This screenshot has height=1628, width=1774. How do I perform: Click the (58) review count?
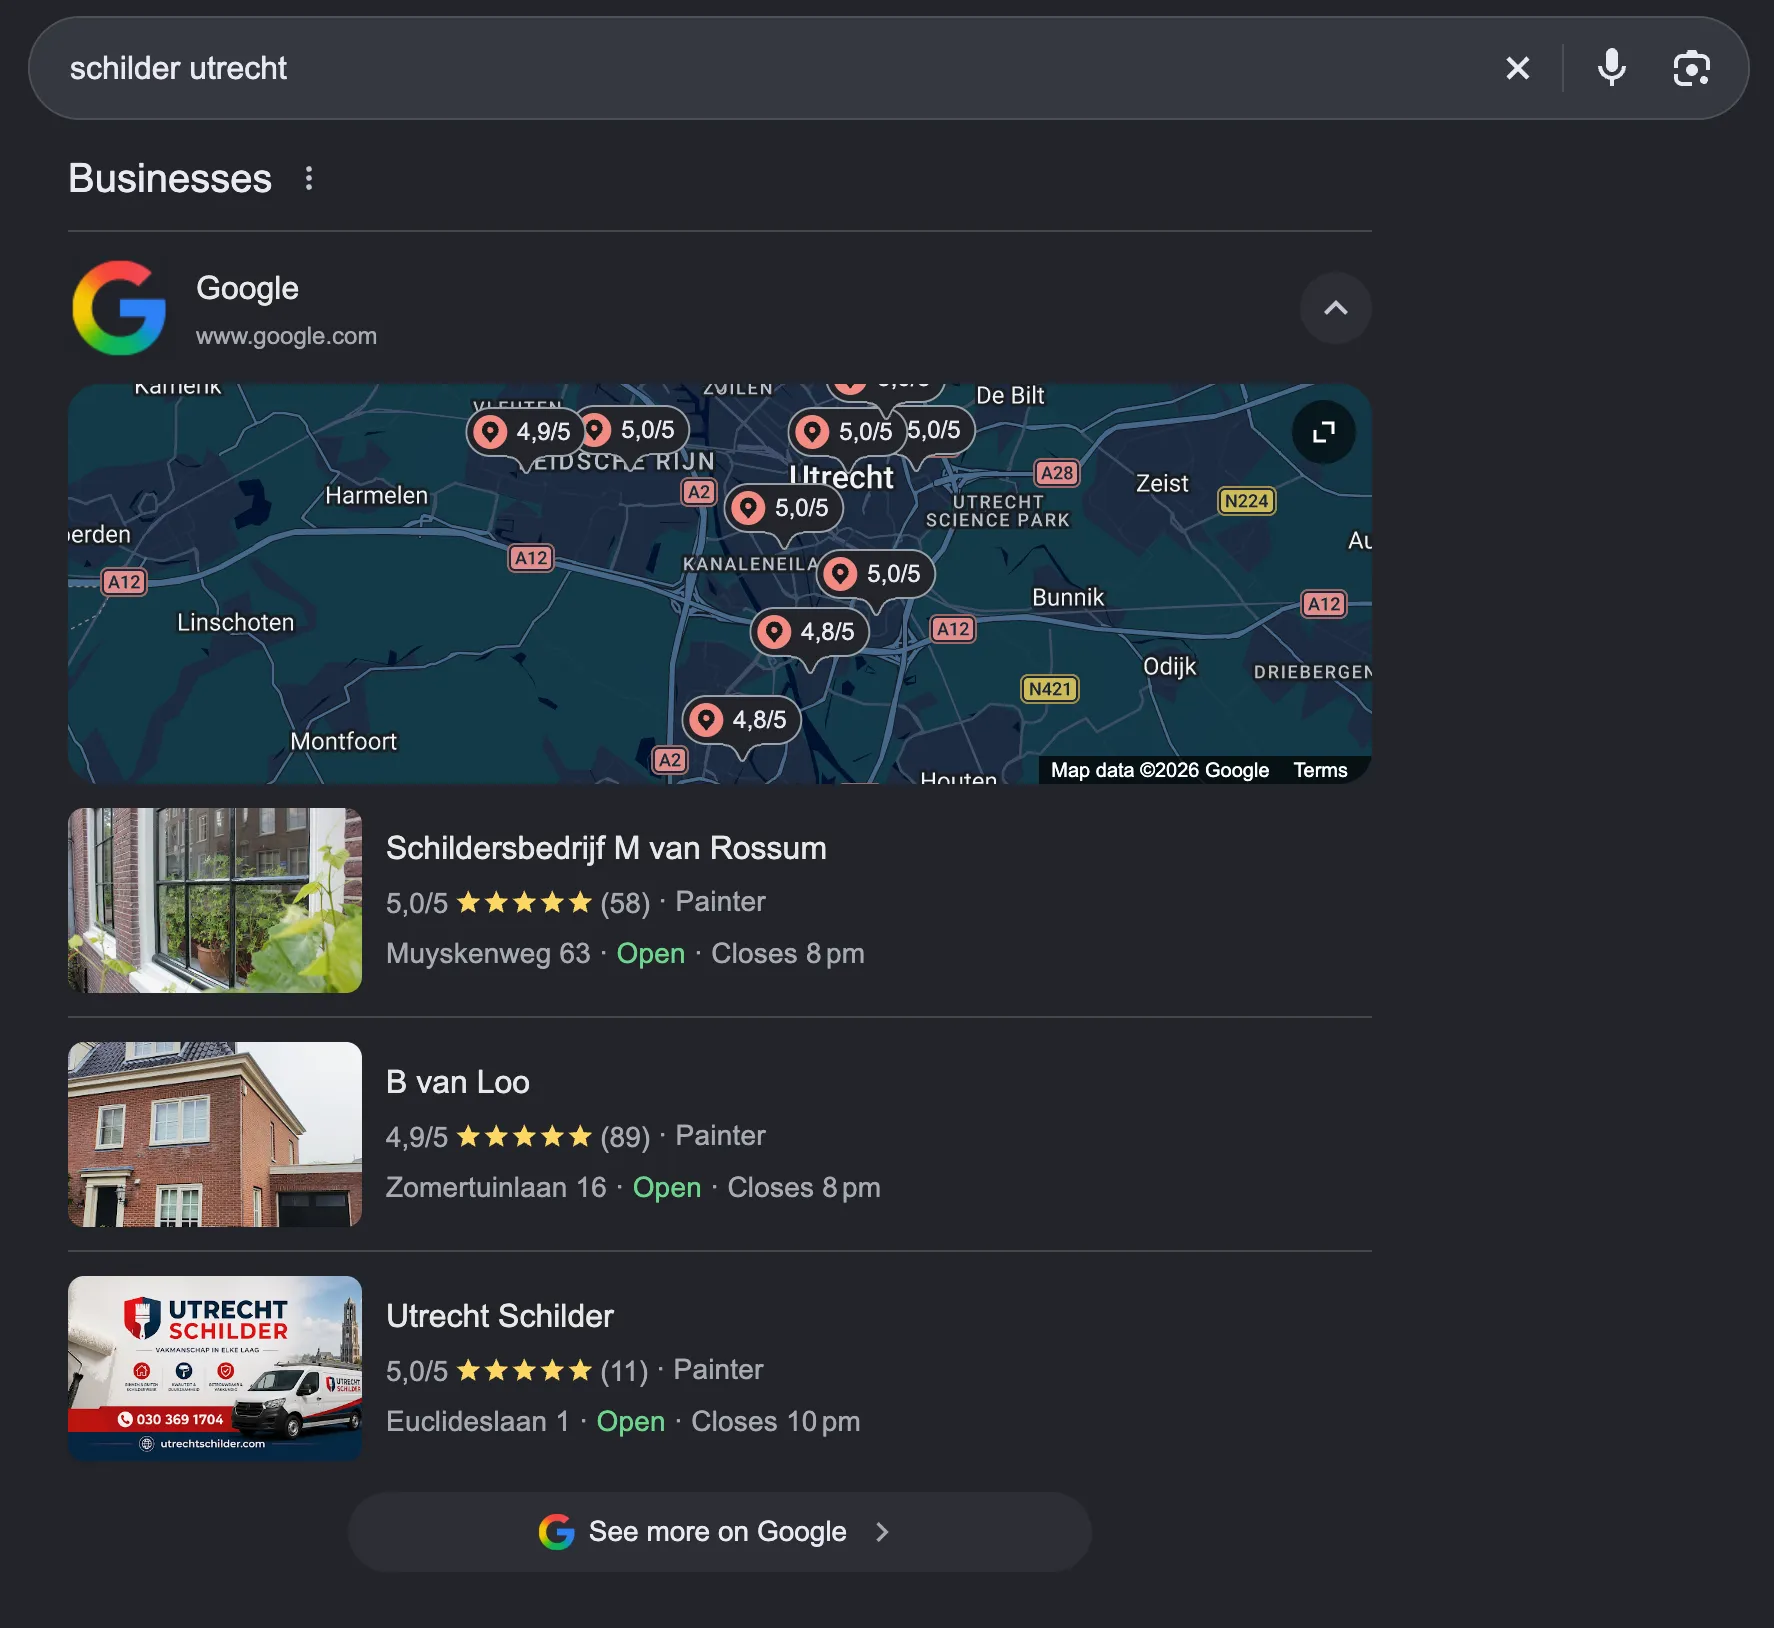625,903
